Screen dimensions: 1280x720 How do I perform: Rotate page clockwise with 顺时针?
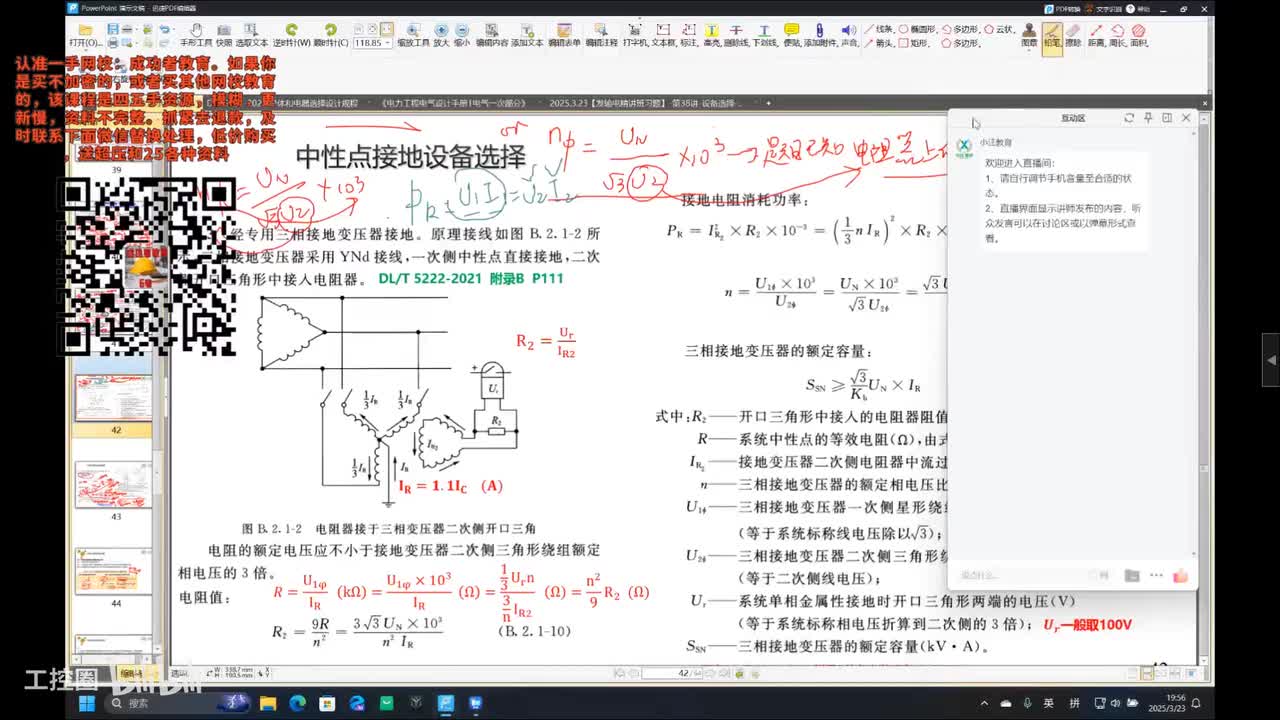pos(330,37)
